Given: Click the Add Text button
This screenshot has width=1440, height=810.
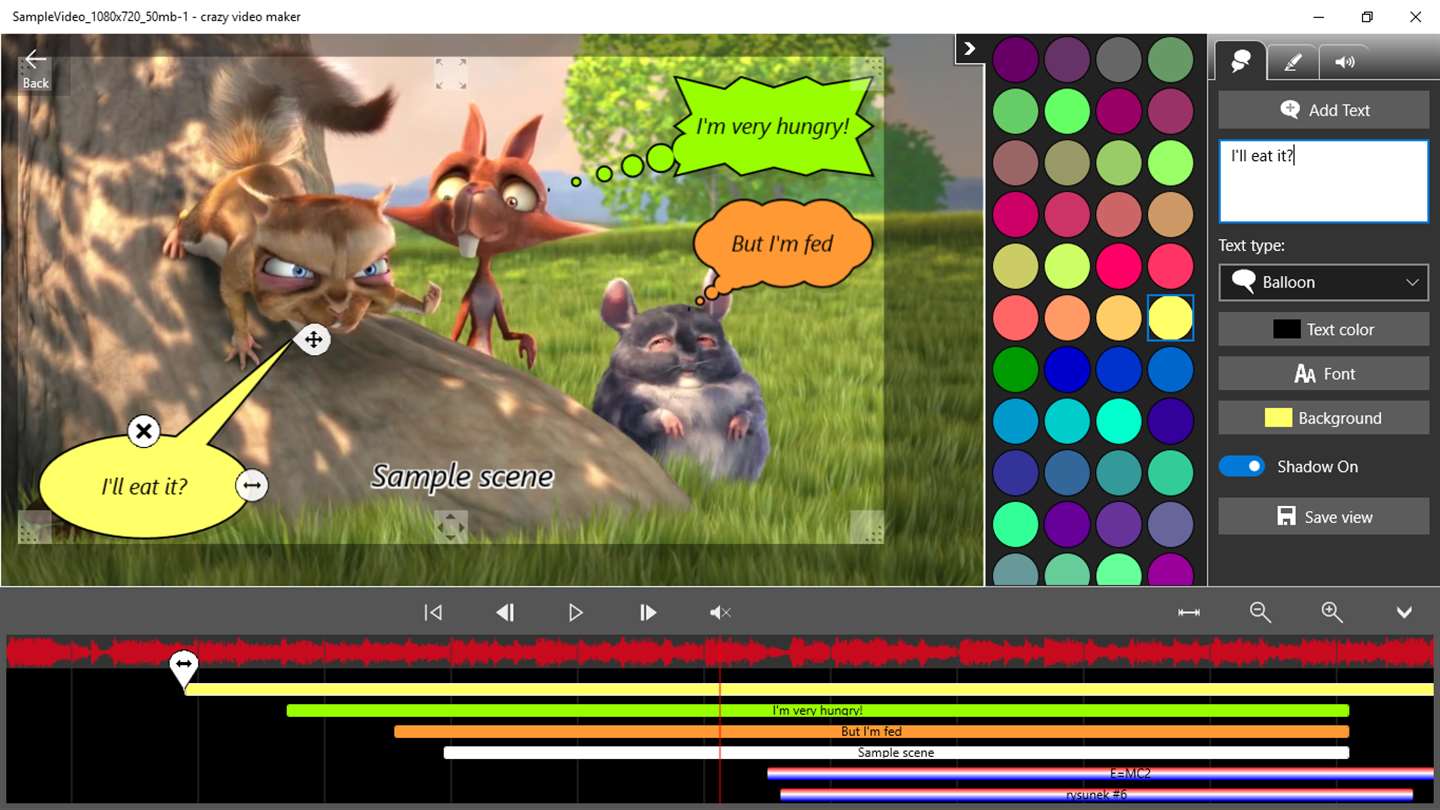Looking at the screenshot, I should click(1323, 110).
